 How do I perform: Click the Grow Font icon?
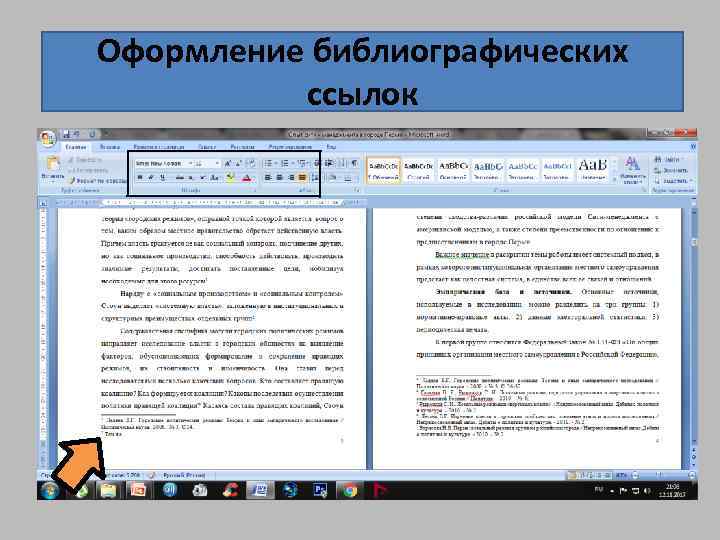(x=228, y=163)
